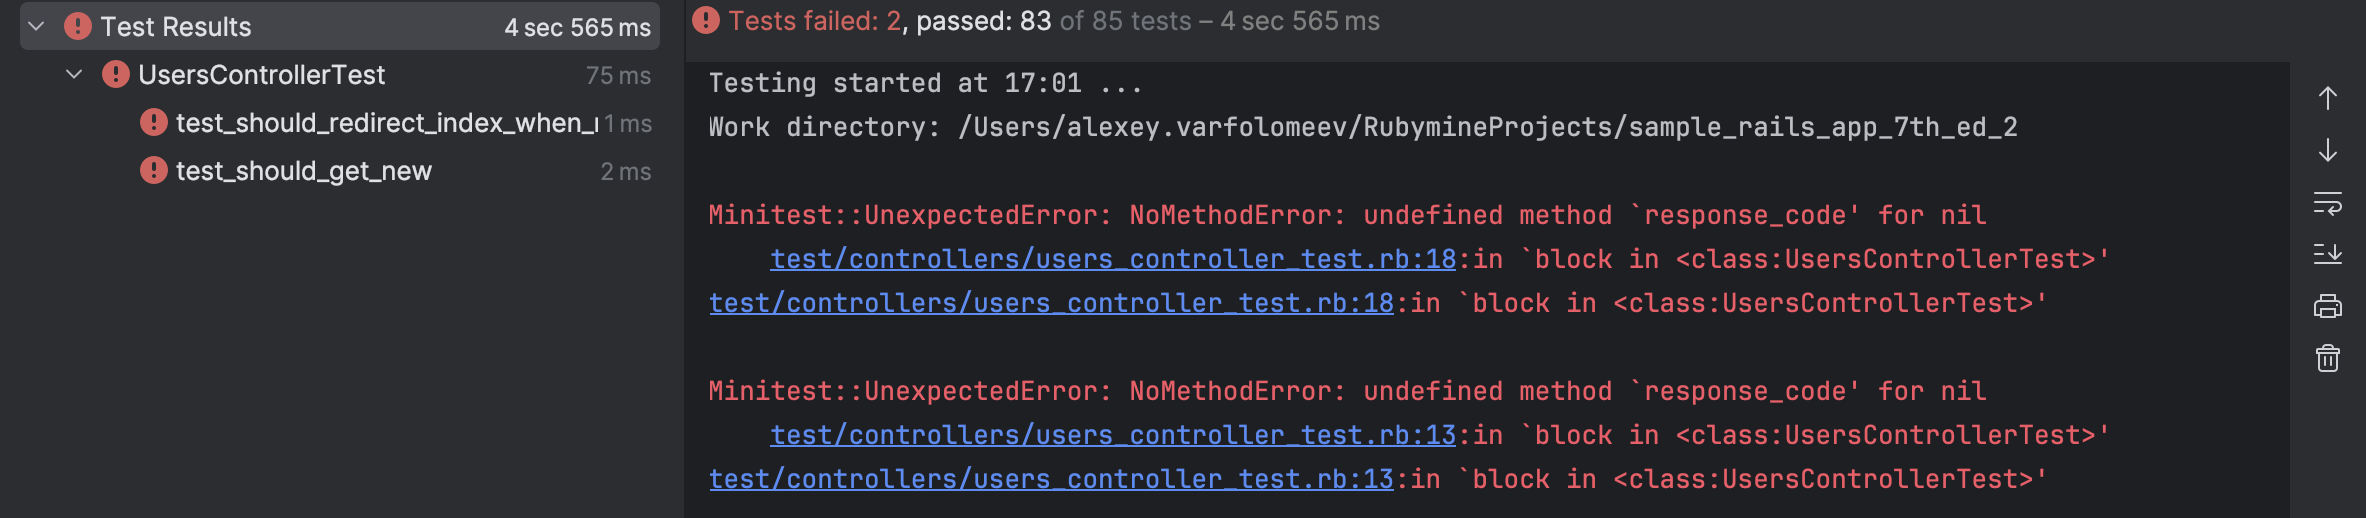The width and height of the screenshot is (2366, 518).
Task: Collapse the UsersControllerTest node
Action: point(74,74)
